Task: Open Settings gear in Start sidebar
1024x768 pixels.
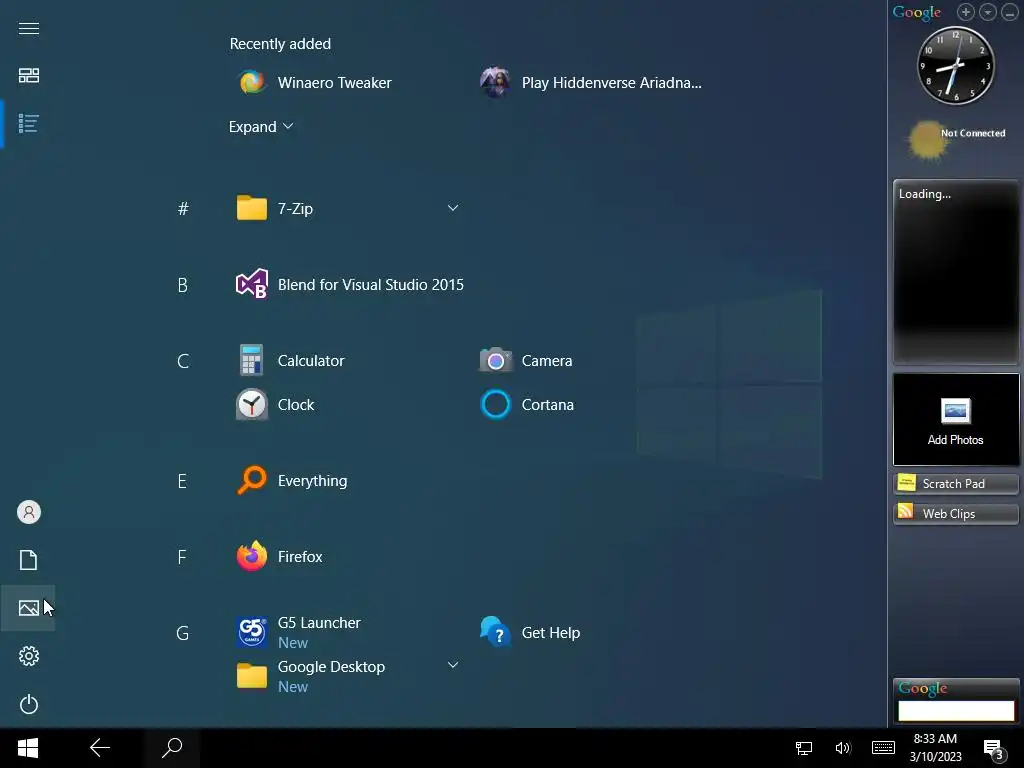Action: tap(29, 656)
